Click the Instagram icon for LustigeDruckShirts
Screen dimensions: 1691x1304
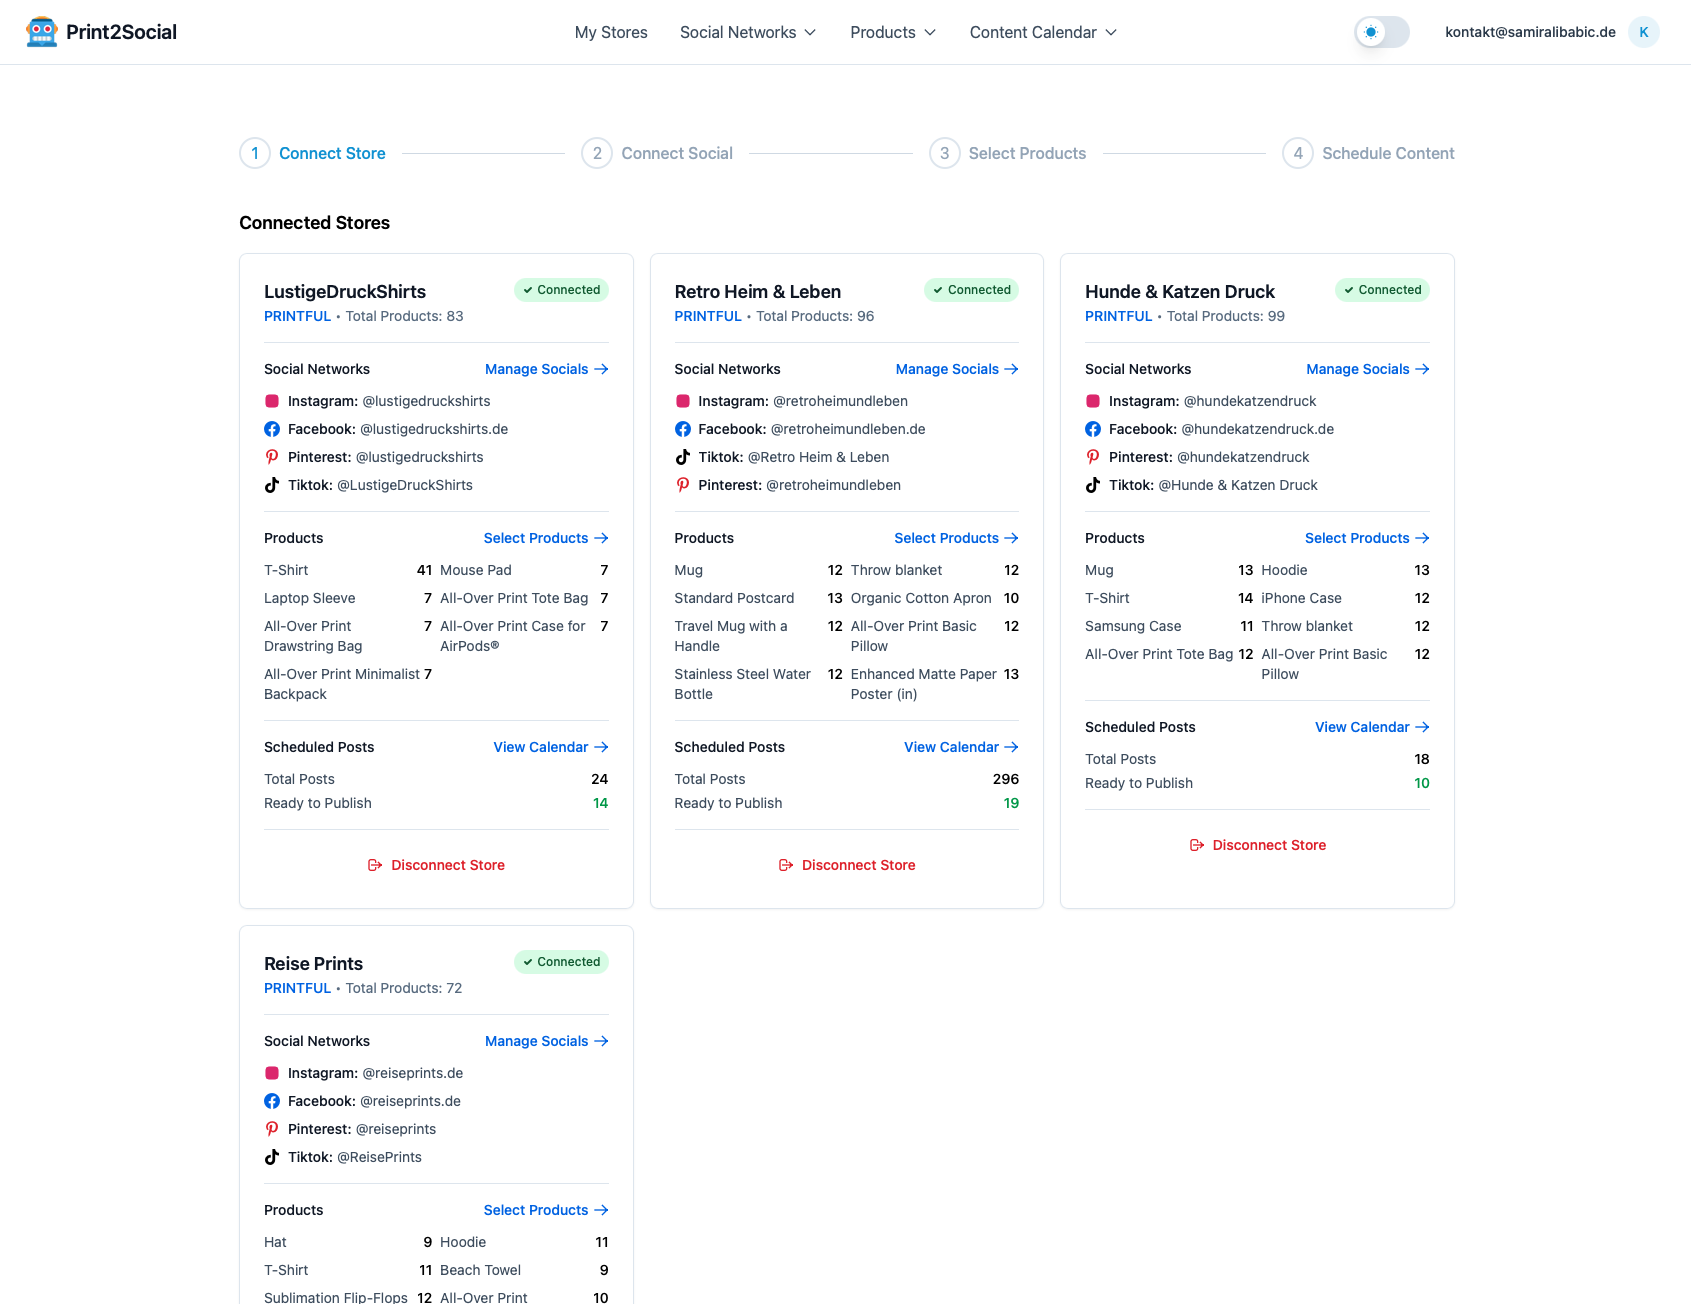click(272, 401)
